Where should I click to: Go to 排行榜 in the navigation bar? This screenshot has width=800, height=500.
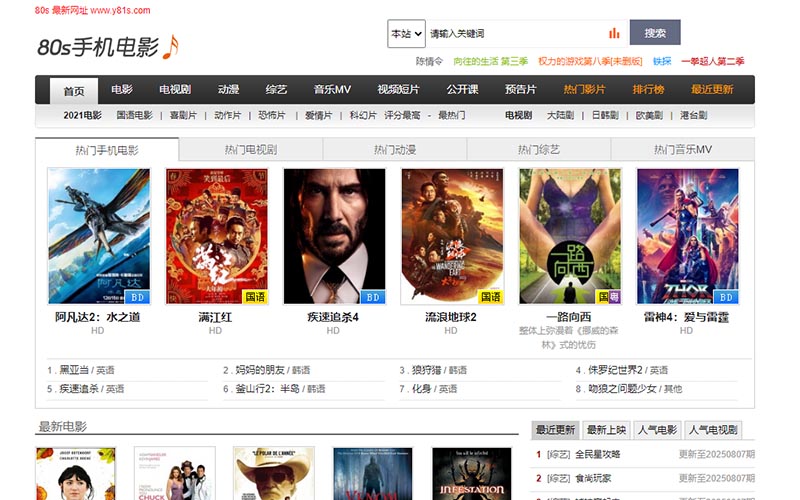tap(648, 89)
